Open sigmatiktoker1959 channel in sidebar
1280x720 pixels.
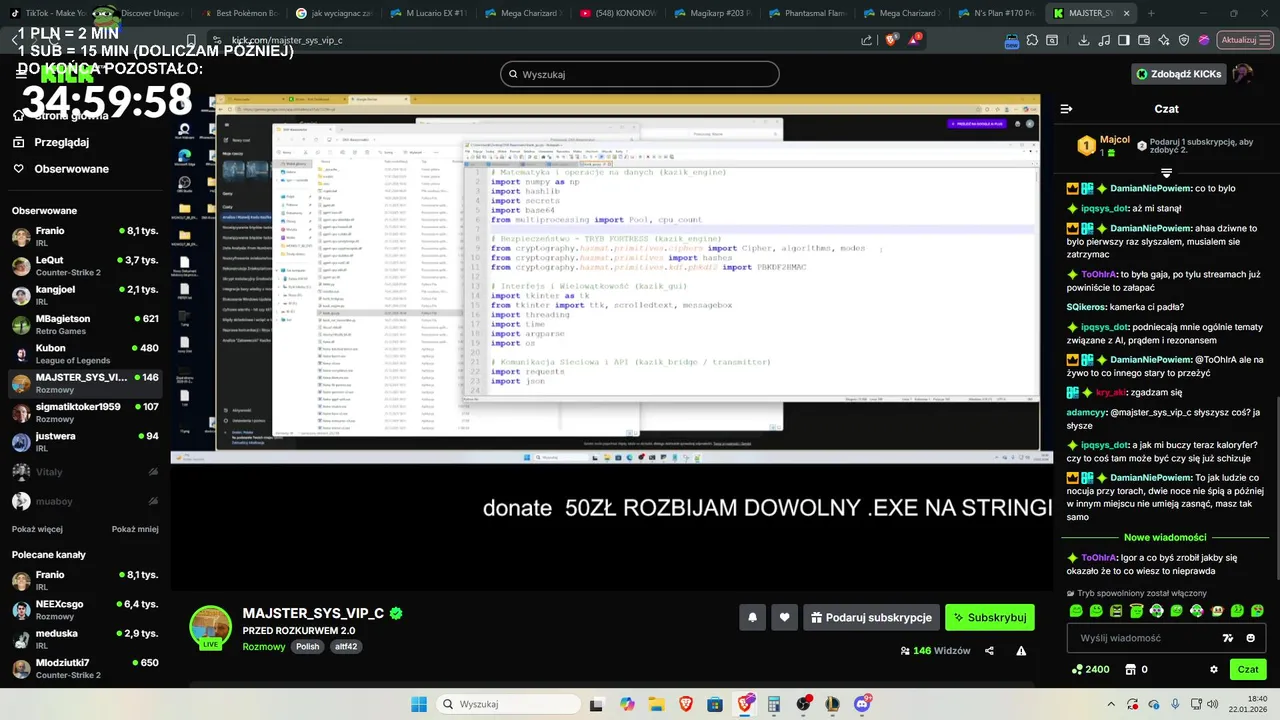pos(85,413)
